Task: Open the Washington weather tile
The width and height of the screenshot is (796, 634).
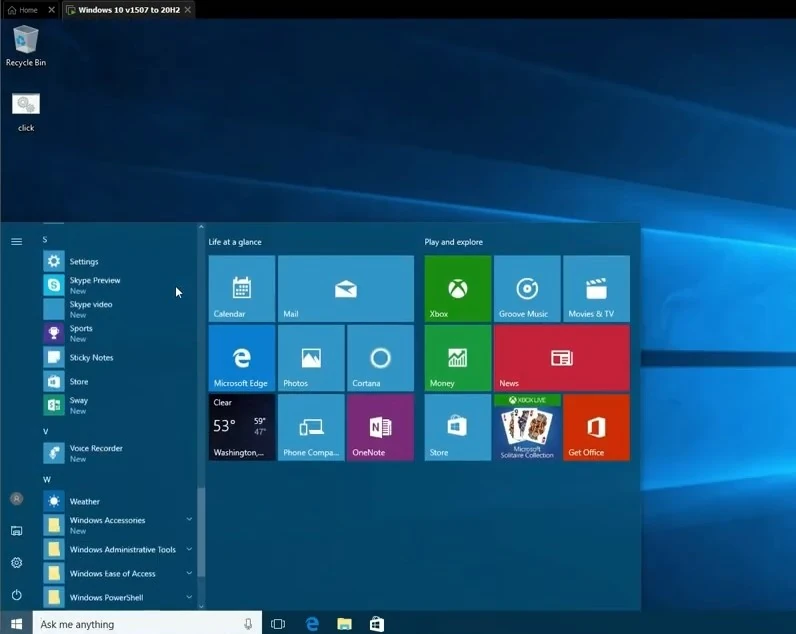Action: point(242,427)
